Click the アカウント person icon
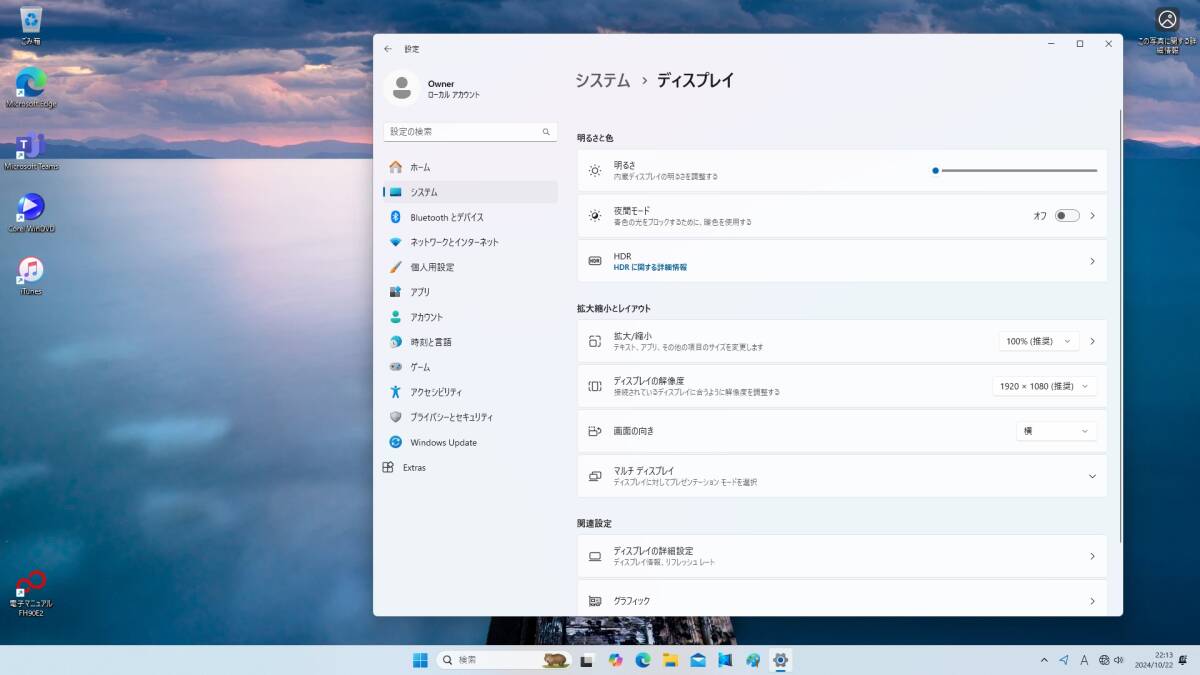 point(395,317)
